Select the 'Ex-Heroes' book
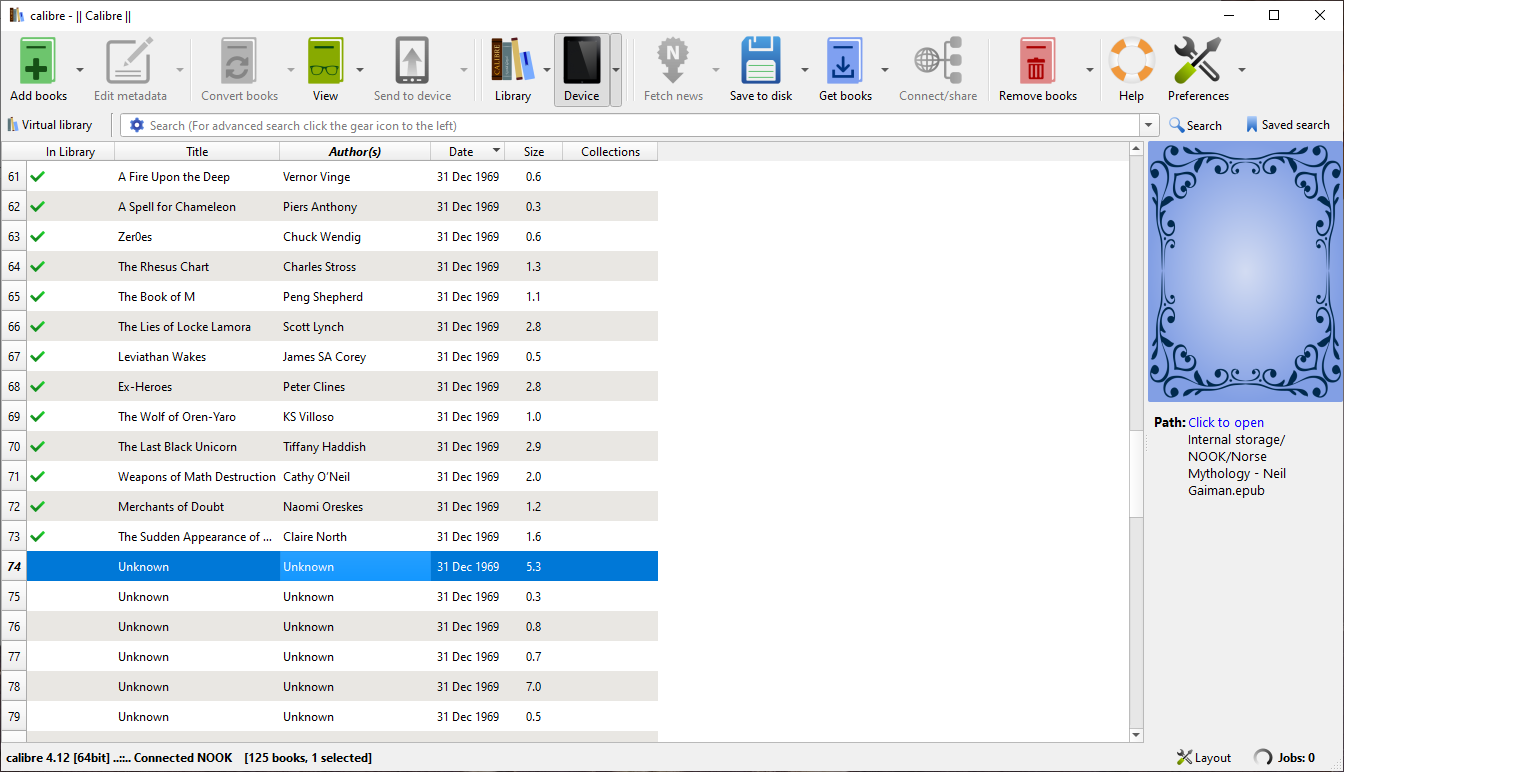This screenshot has width=1536, height=772. click(x=145, y=387)
